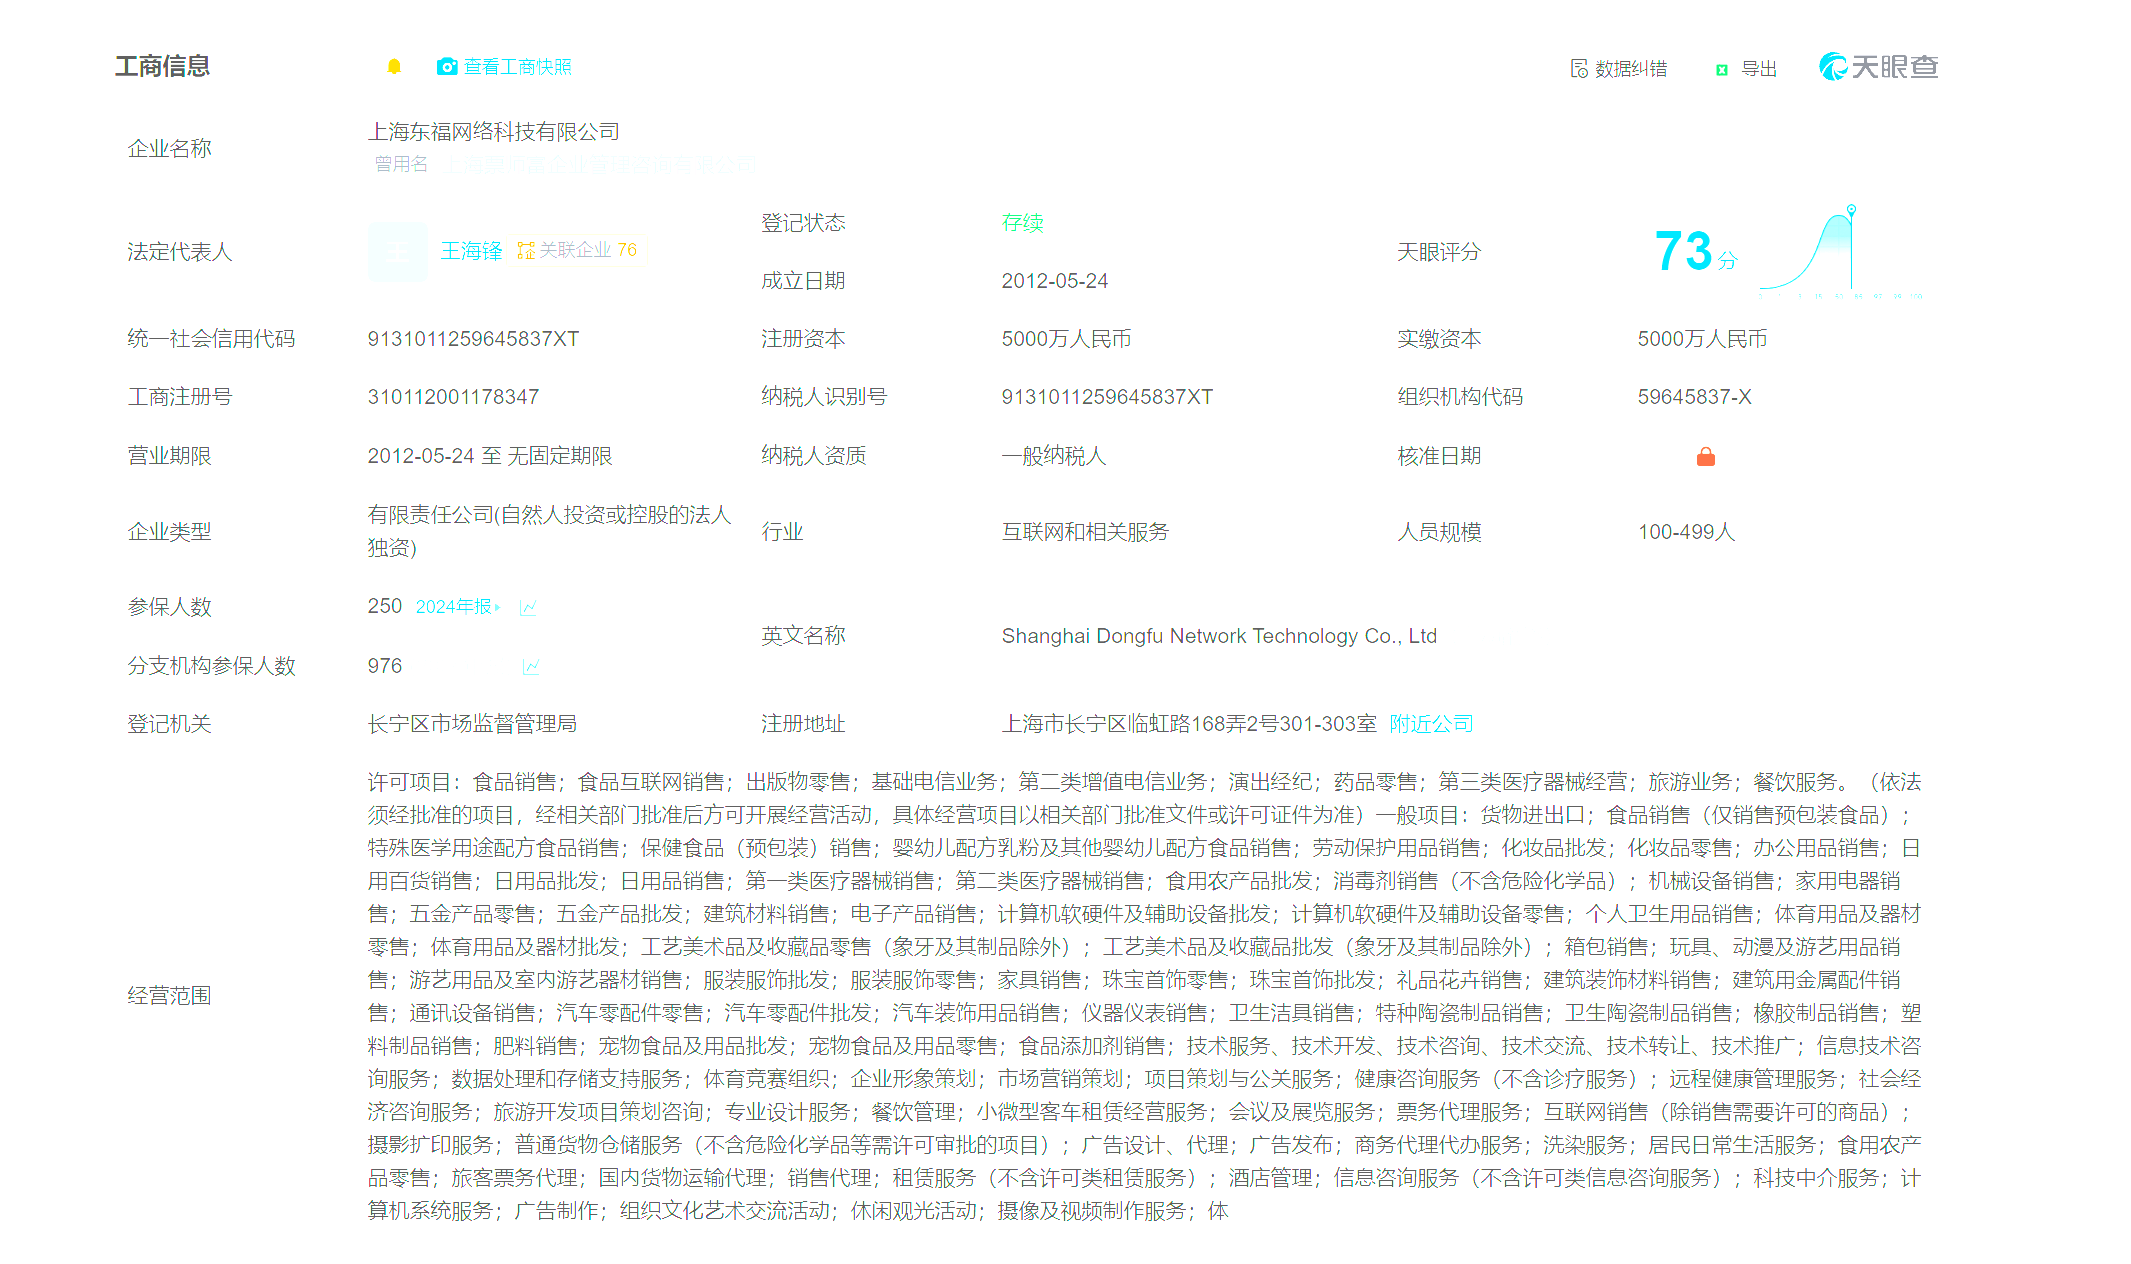This screenshot has height=1264, width=2131.
Task: Select 实缴资本 paid-in capital value
Action: (x=1702, y=339)
